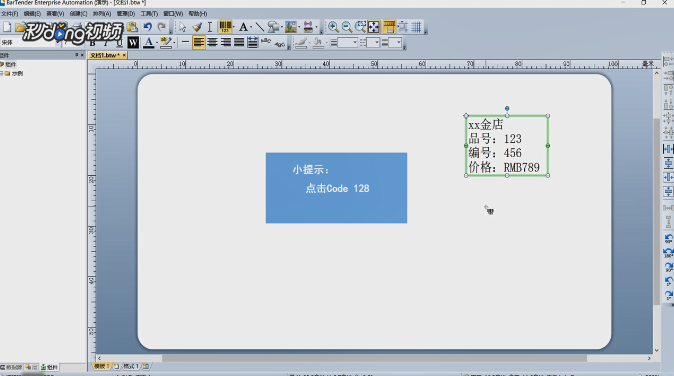Click the text highlight background color icon
This screenshot has width=674, height=376.
point(165,43)
